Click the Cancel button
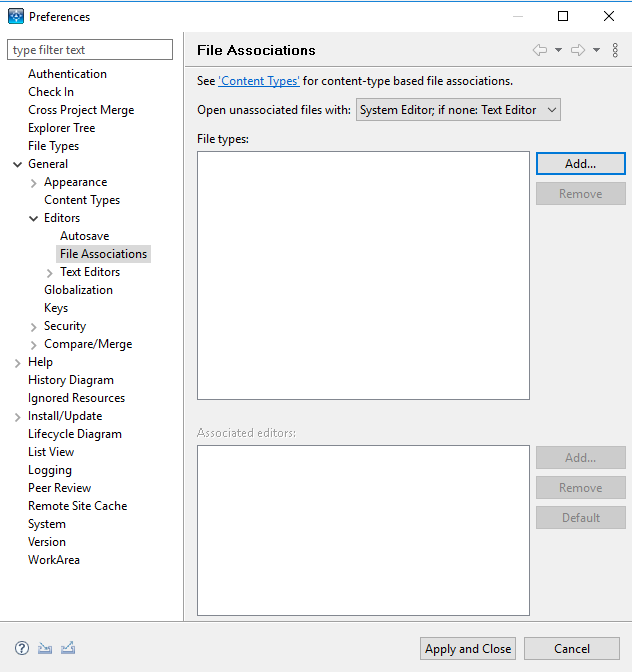Viewport: 632px width, 672px height. tap(572, 648)
